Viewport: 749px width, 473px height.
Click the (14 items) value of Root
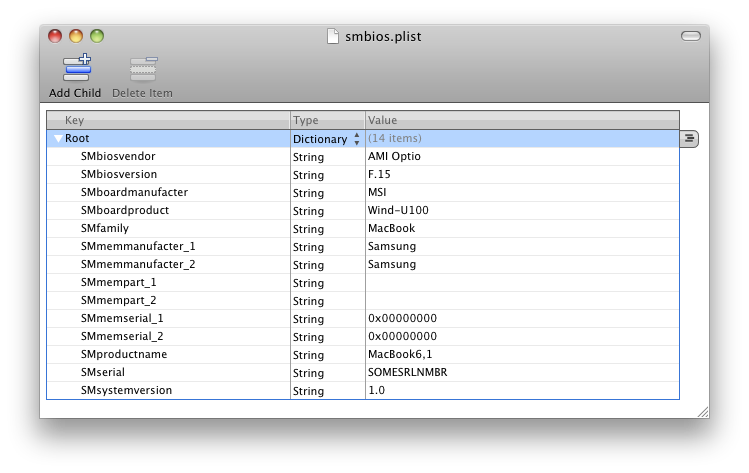pyautogui.click(x=395, y=139)
